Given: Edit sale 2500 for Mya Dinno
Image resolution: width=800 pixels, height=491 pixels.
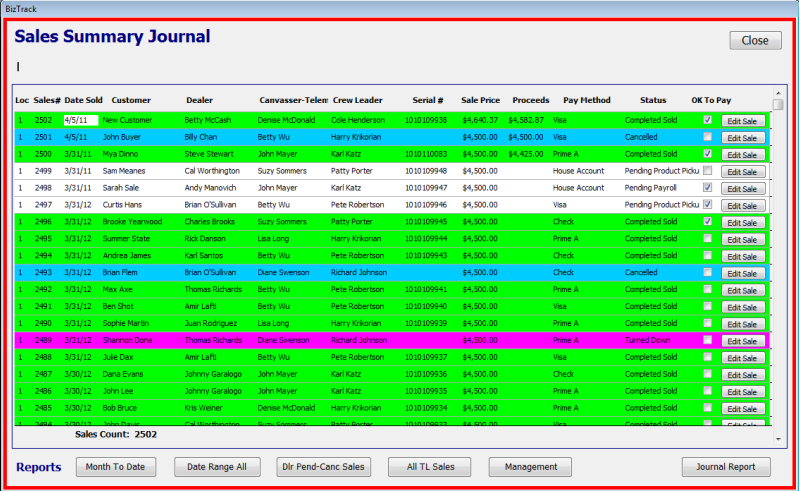Looking at the screenshot, I should tap(743, 155).
